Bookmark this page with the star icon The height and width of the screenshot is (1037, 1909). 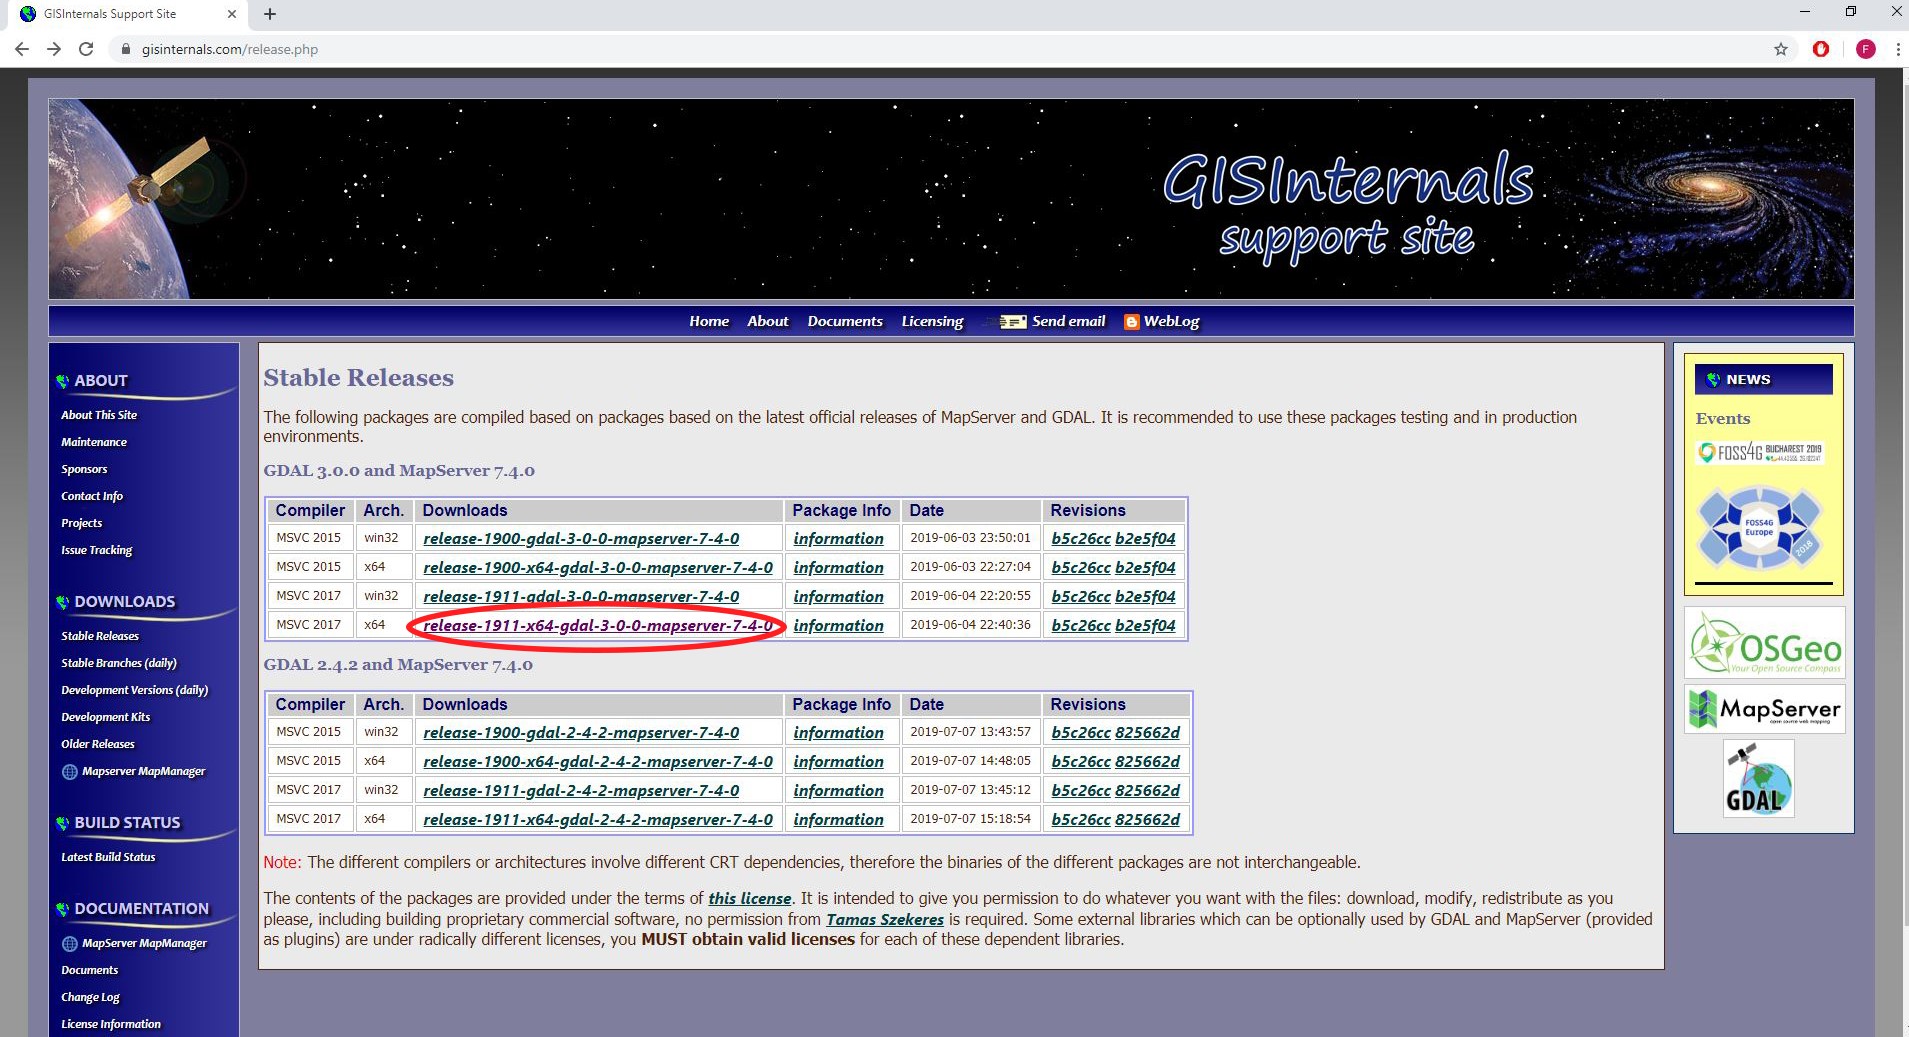tap(1781, 49)
